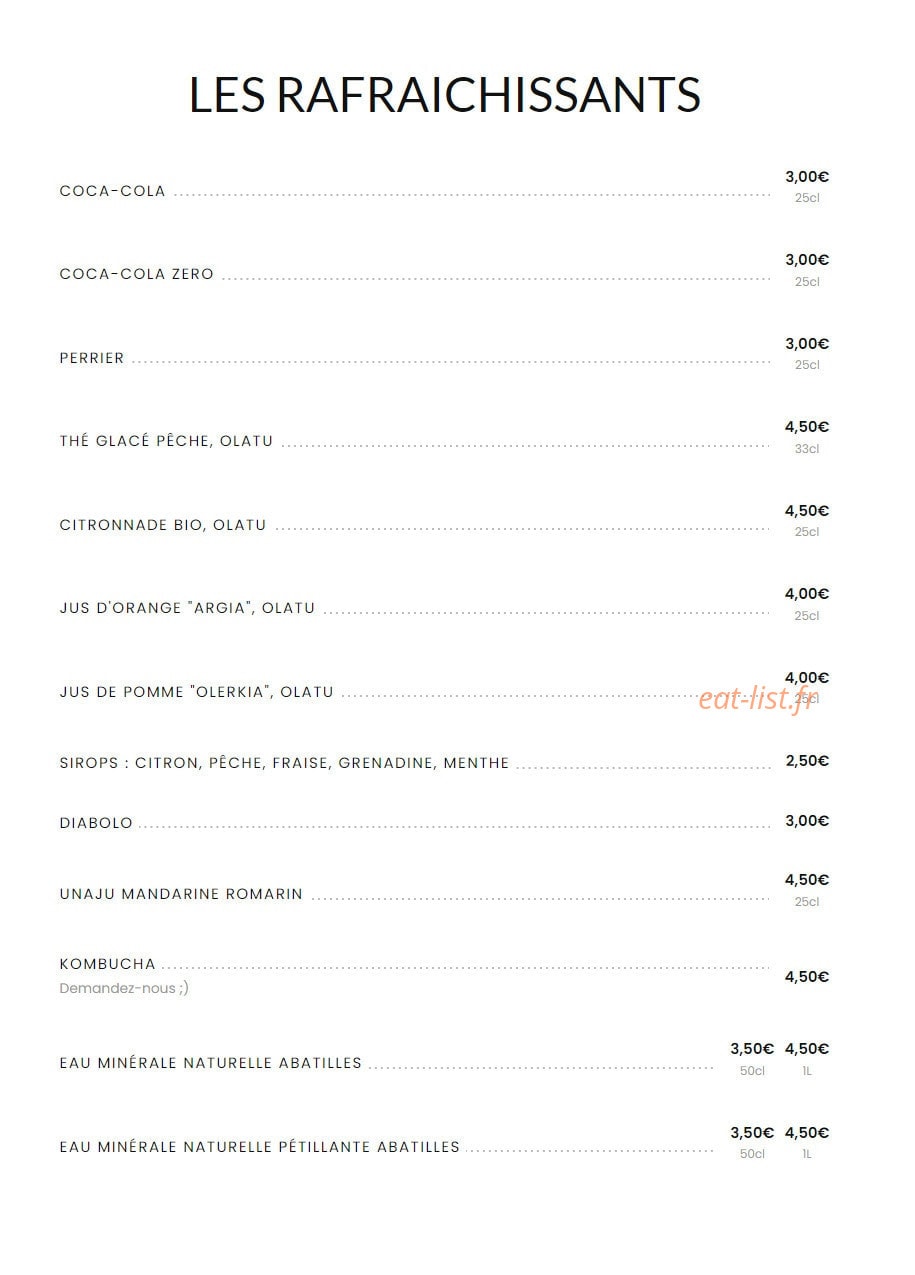
Task: Select the Sirops item listing citron and menthe
Action: click(284, 763)
